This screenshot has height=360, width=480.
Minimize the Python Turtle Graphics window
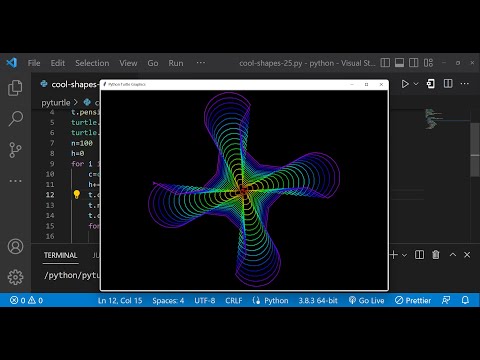352,84
